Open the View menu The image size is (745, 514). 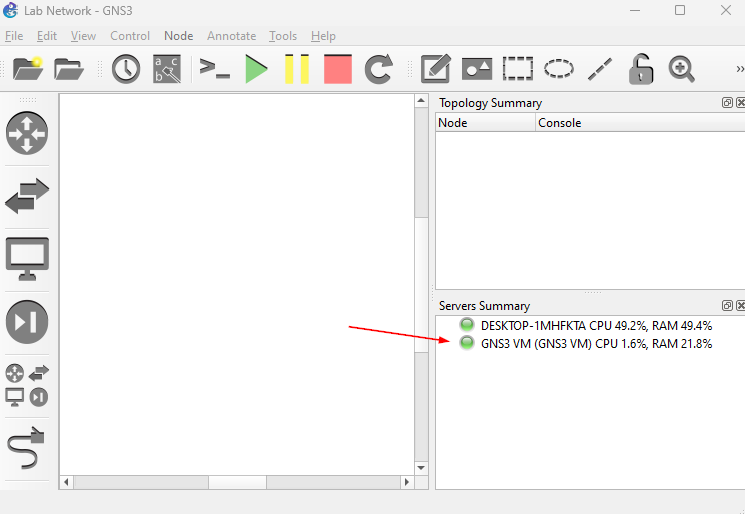(x=83, y=36)
